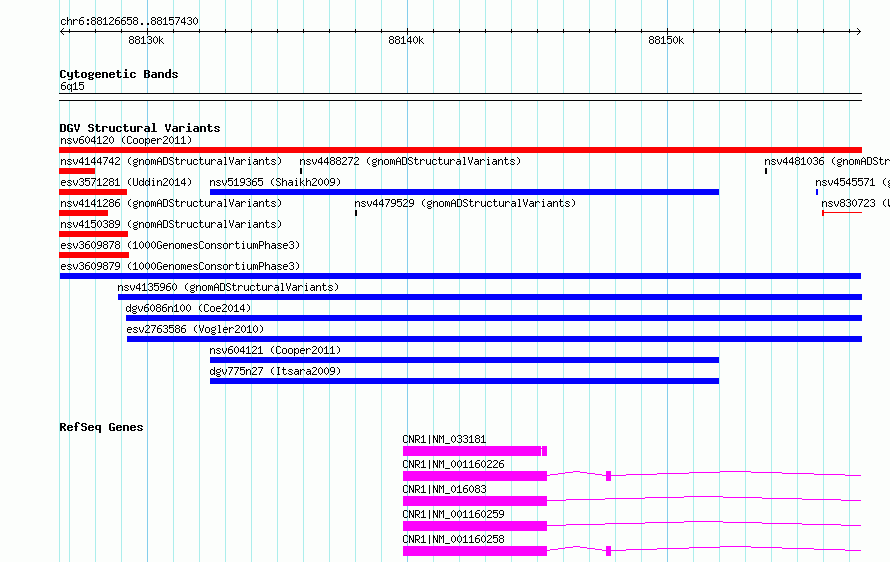Viewport: 890px width, 562px height.
Task: Select the Cytogenetic Bands track title
Action: coord(119,74)
